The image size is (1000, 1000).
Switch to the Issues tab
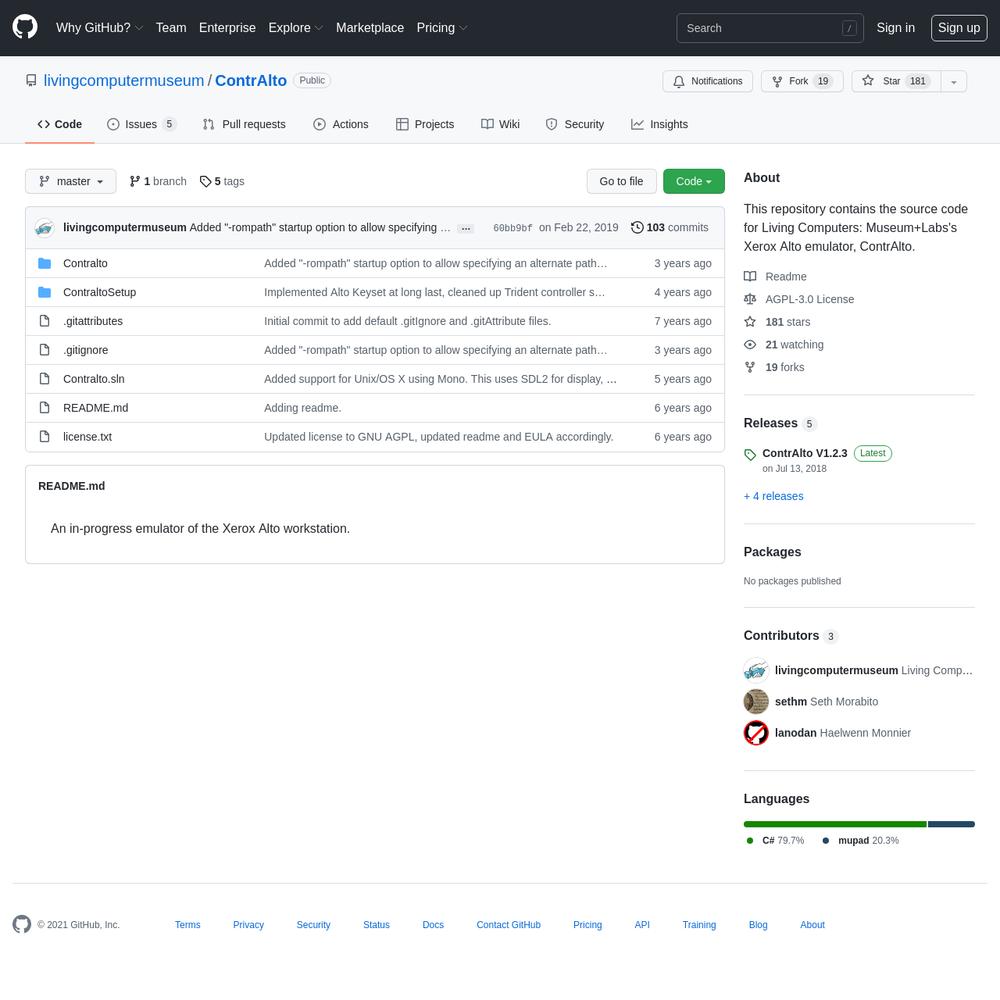(141, 124)
